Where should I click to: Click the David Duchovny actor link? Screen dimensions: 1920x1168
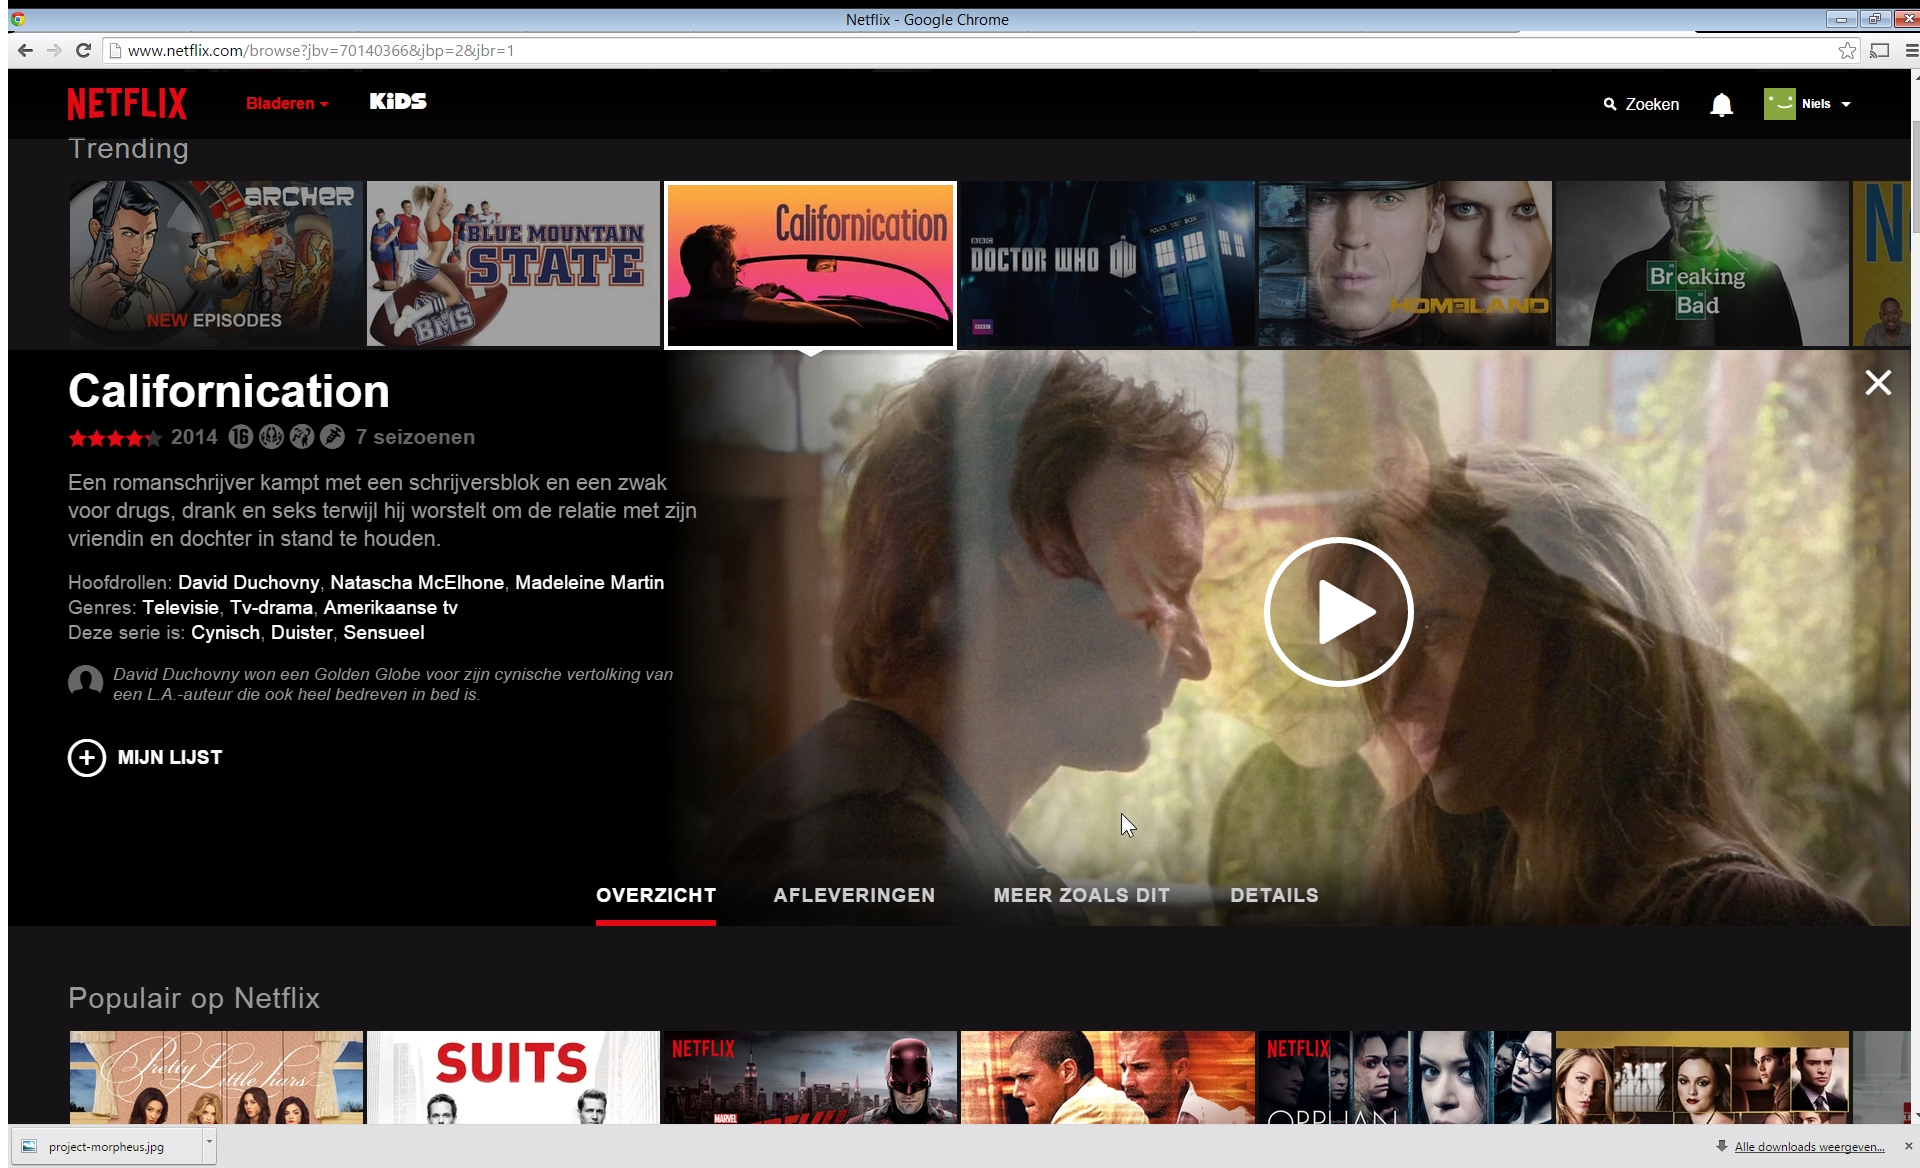click(x=248, y=583)
